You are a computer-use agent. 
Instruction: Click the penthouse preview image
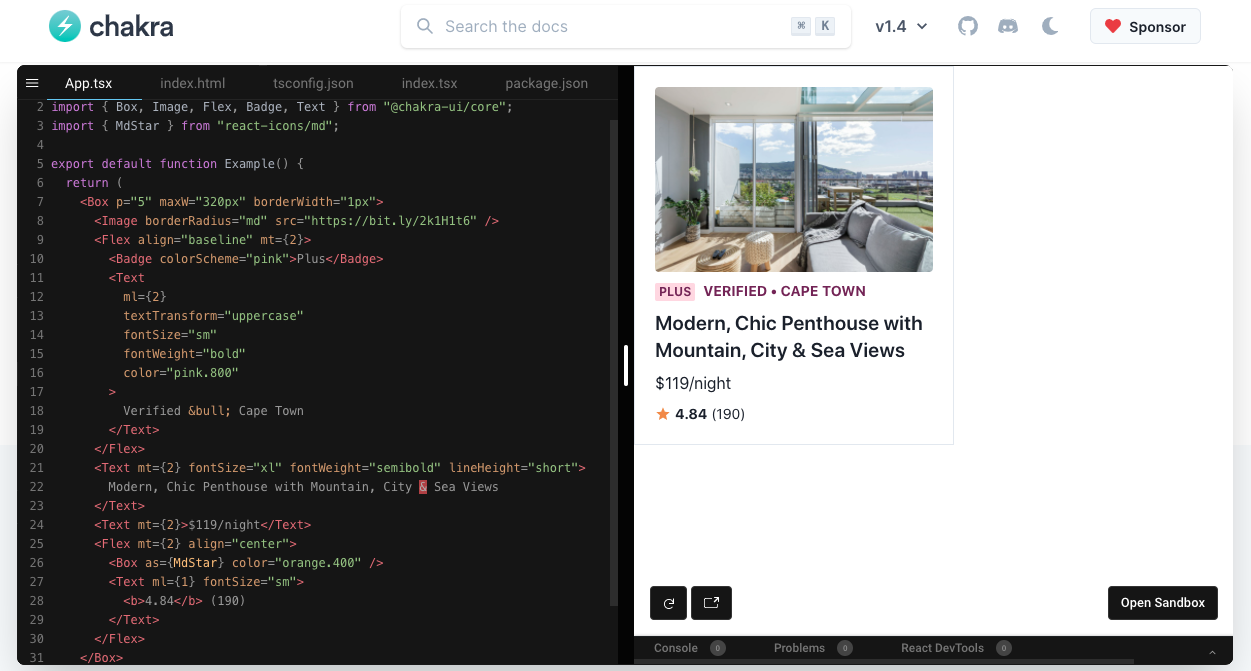(x=794, y=179)
